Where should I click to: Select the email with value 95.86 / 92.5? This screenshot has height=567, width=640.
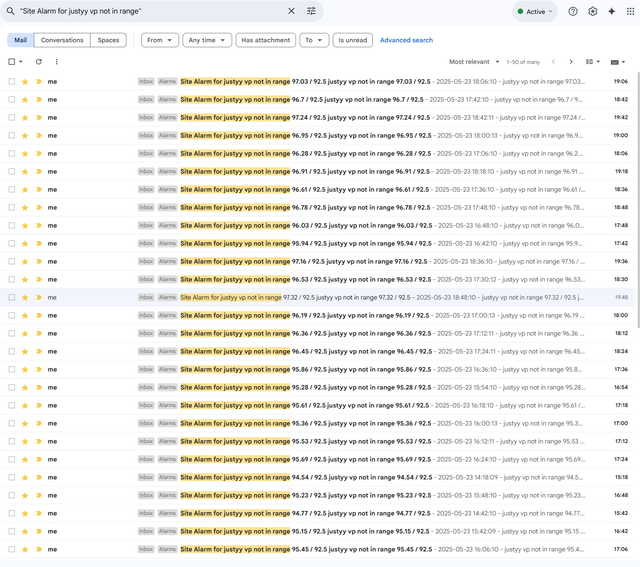click(x=11, y=369)
